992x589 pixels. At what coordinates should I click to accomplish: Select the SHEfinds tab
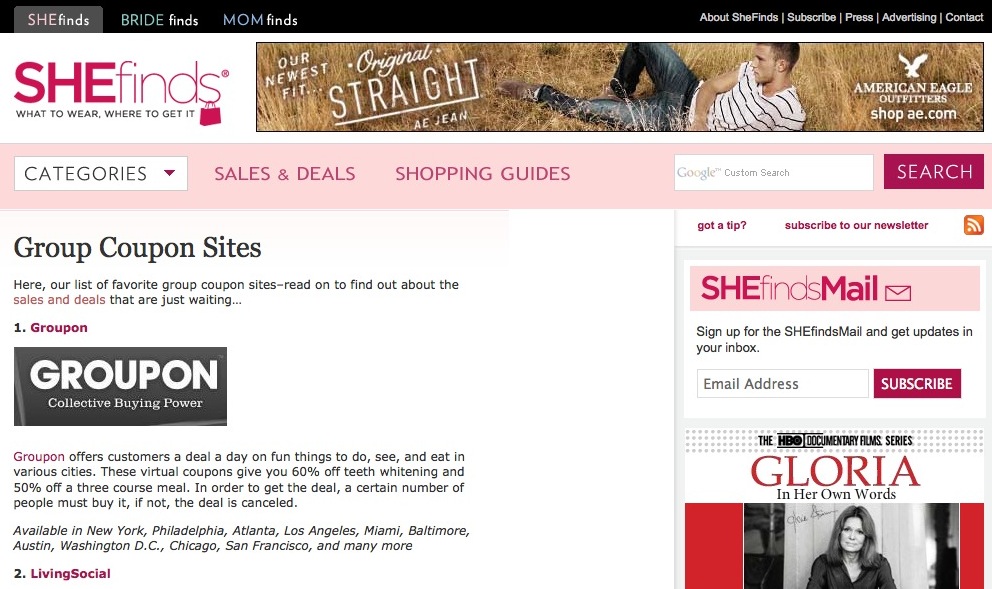tap(58, 20)
